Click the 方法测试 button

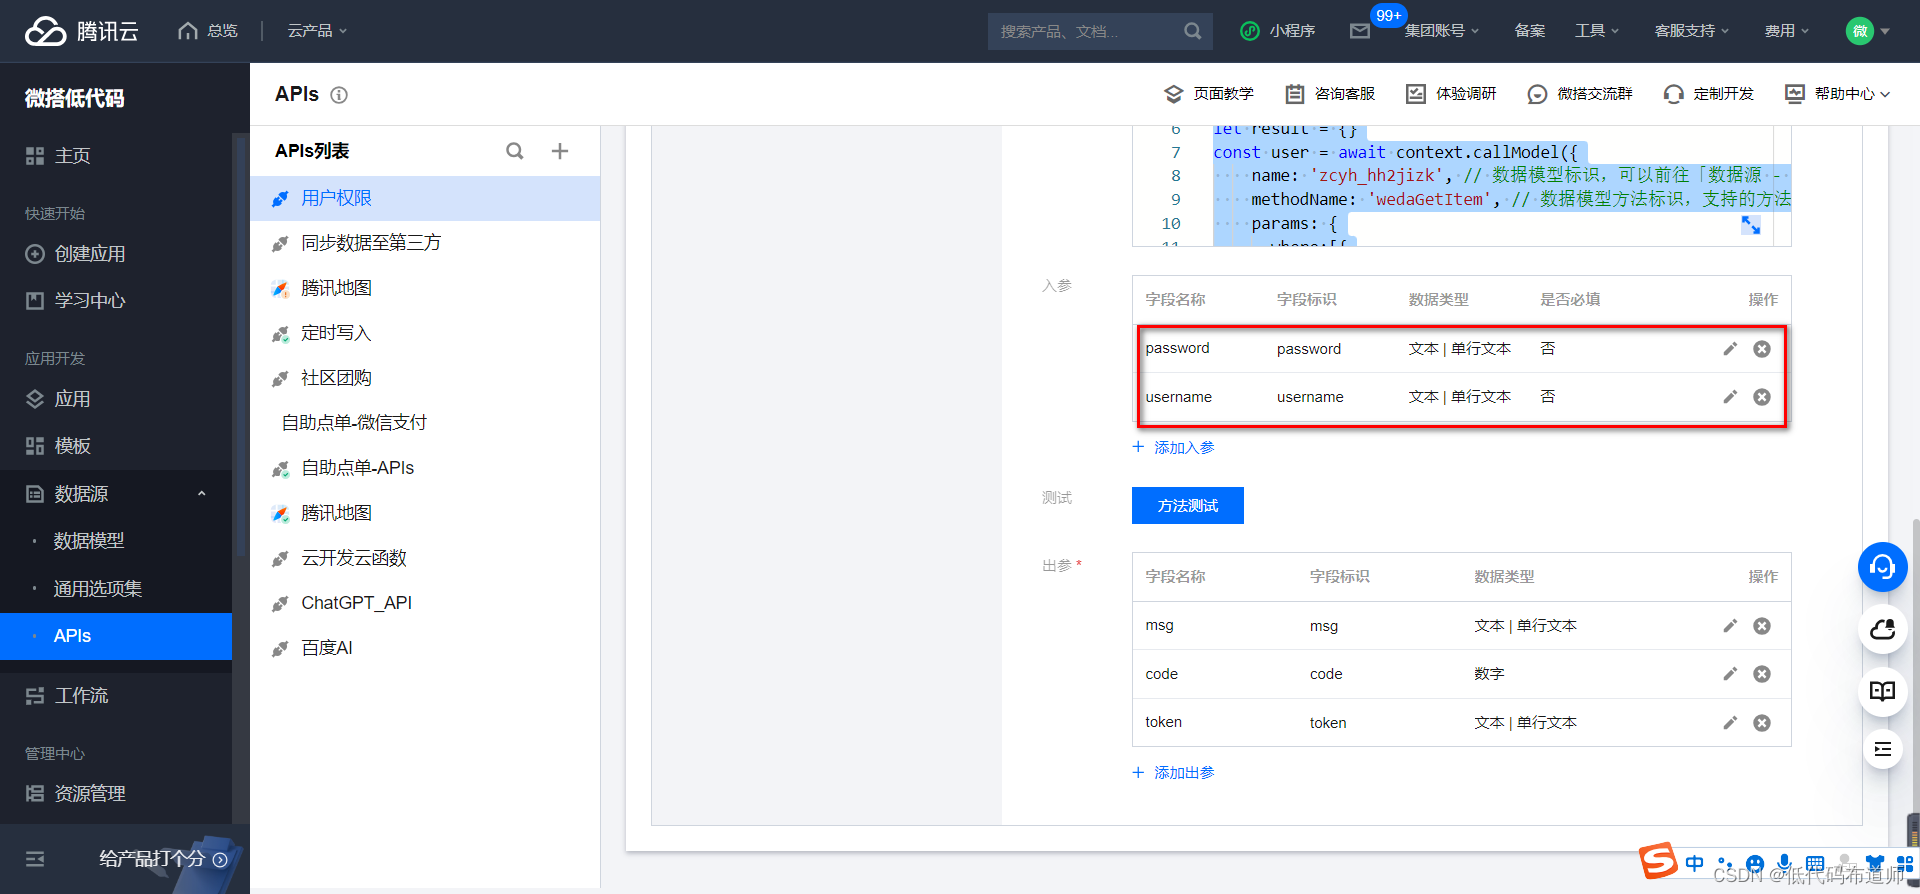click(1188, 505)
